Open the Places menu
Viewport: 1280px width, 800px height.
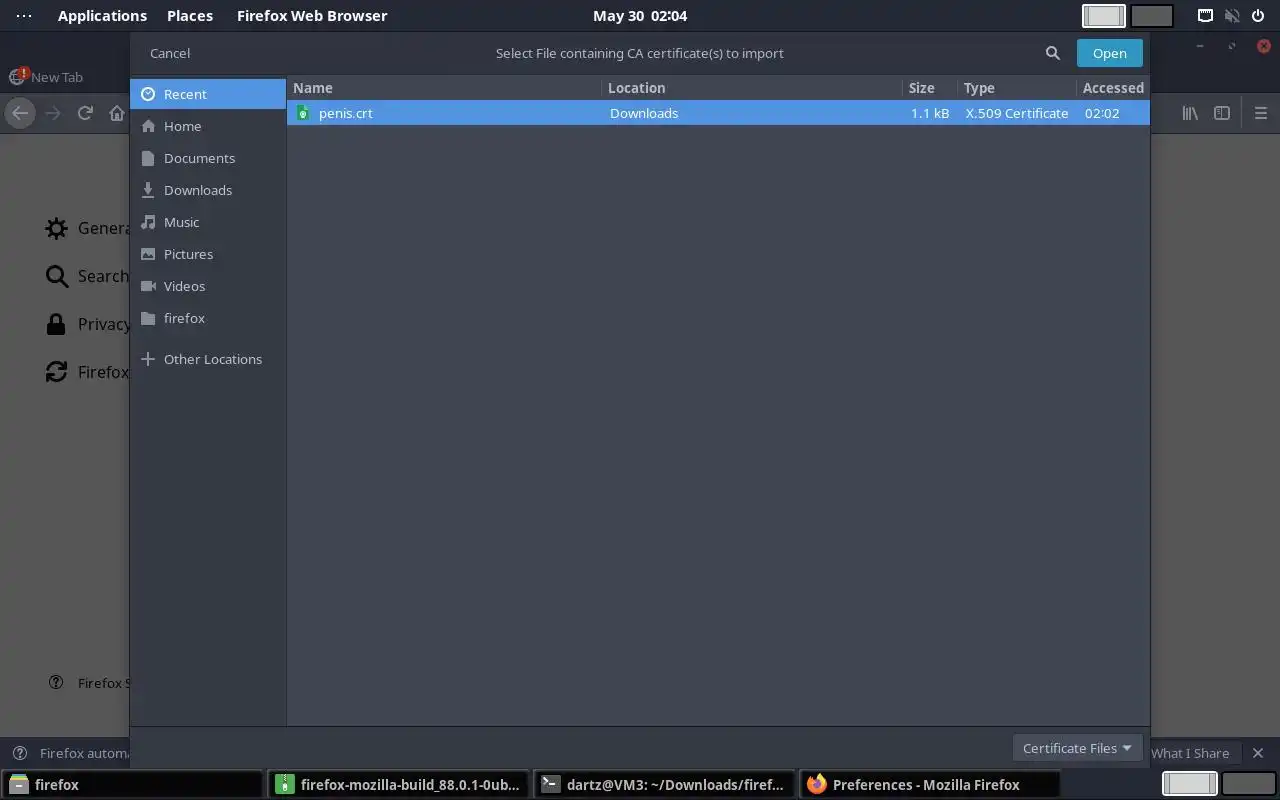(x=190, y=16)
